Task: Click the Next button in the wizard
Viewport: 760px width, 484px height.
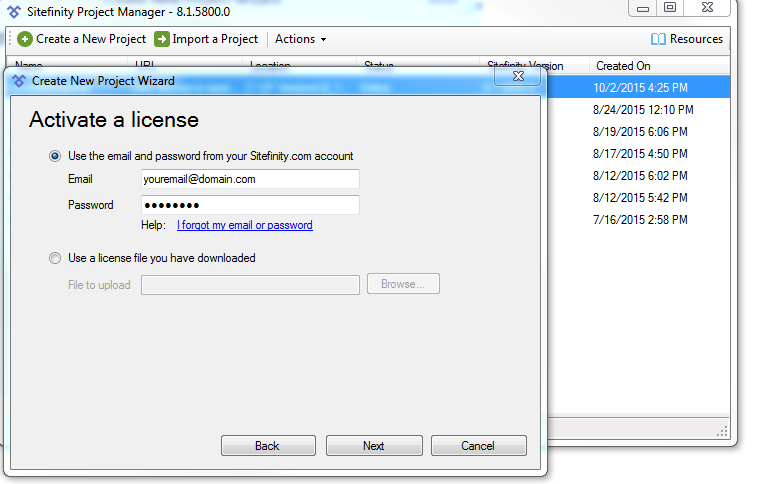Action: [374, 446]
